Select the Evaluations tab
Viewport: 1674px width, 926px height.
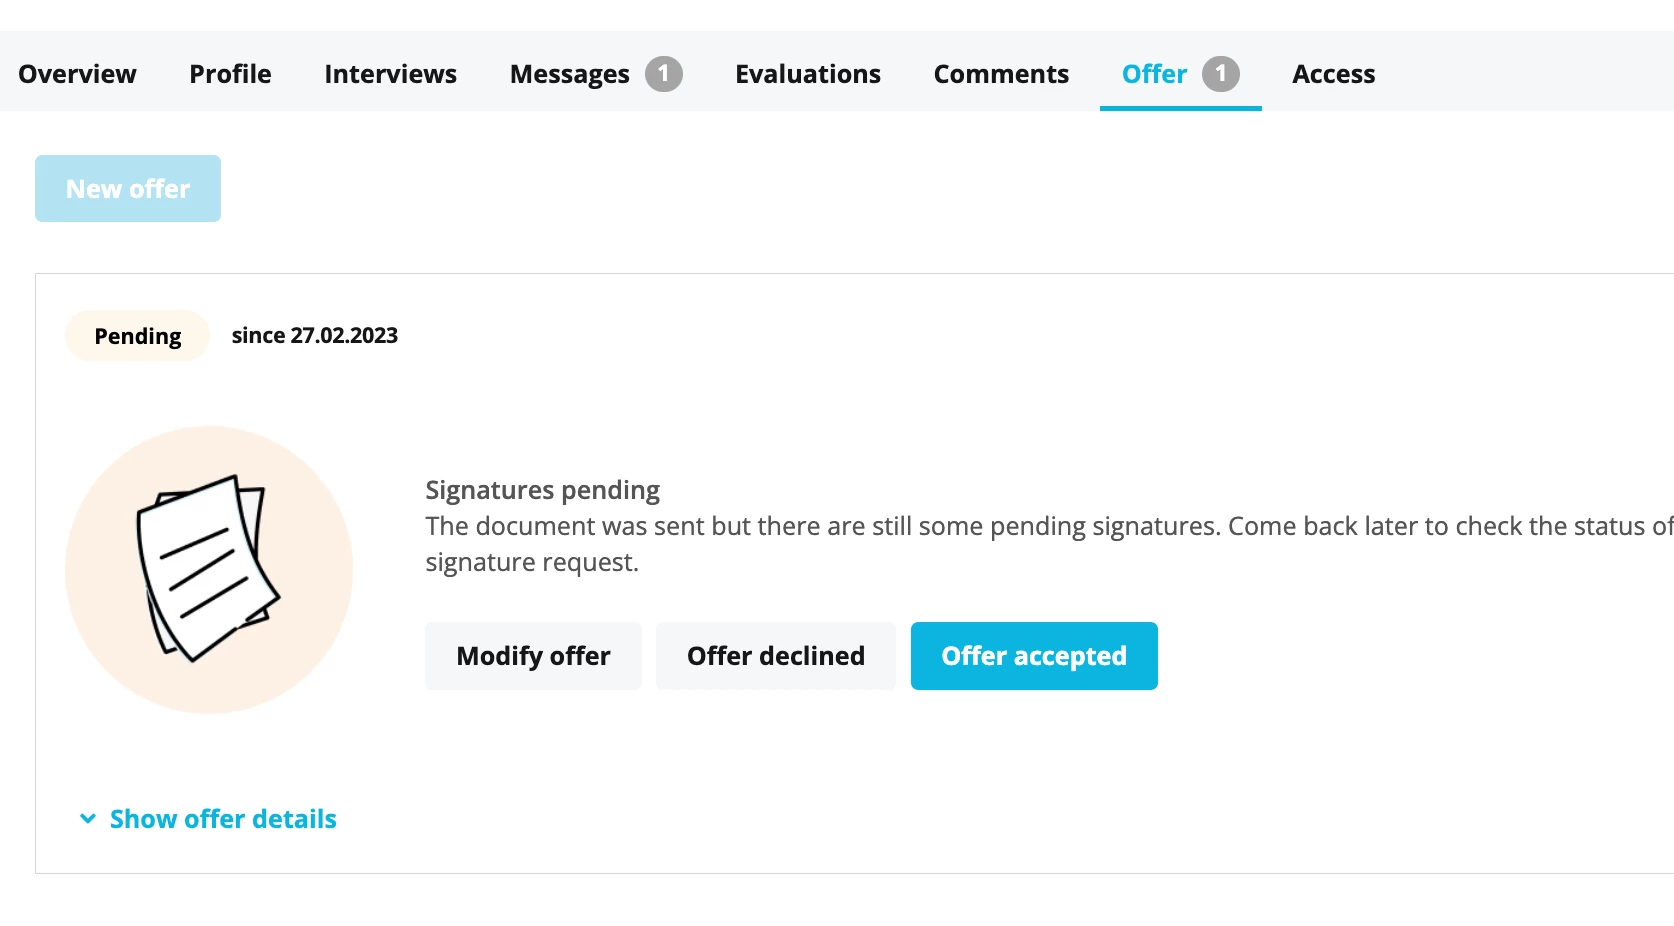(x=808, y=74)
